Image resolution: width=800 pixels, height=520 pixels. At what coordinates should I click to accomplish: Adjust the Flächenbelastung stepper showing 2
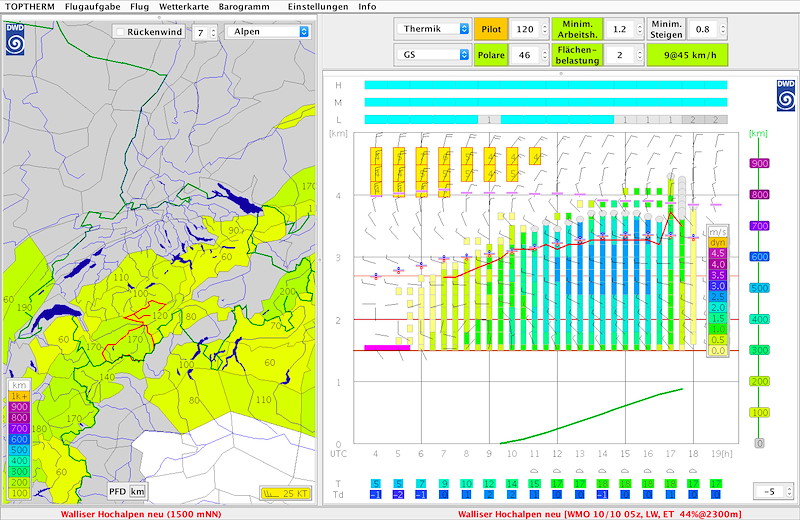640,55
